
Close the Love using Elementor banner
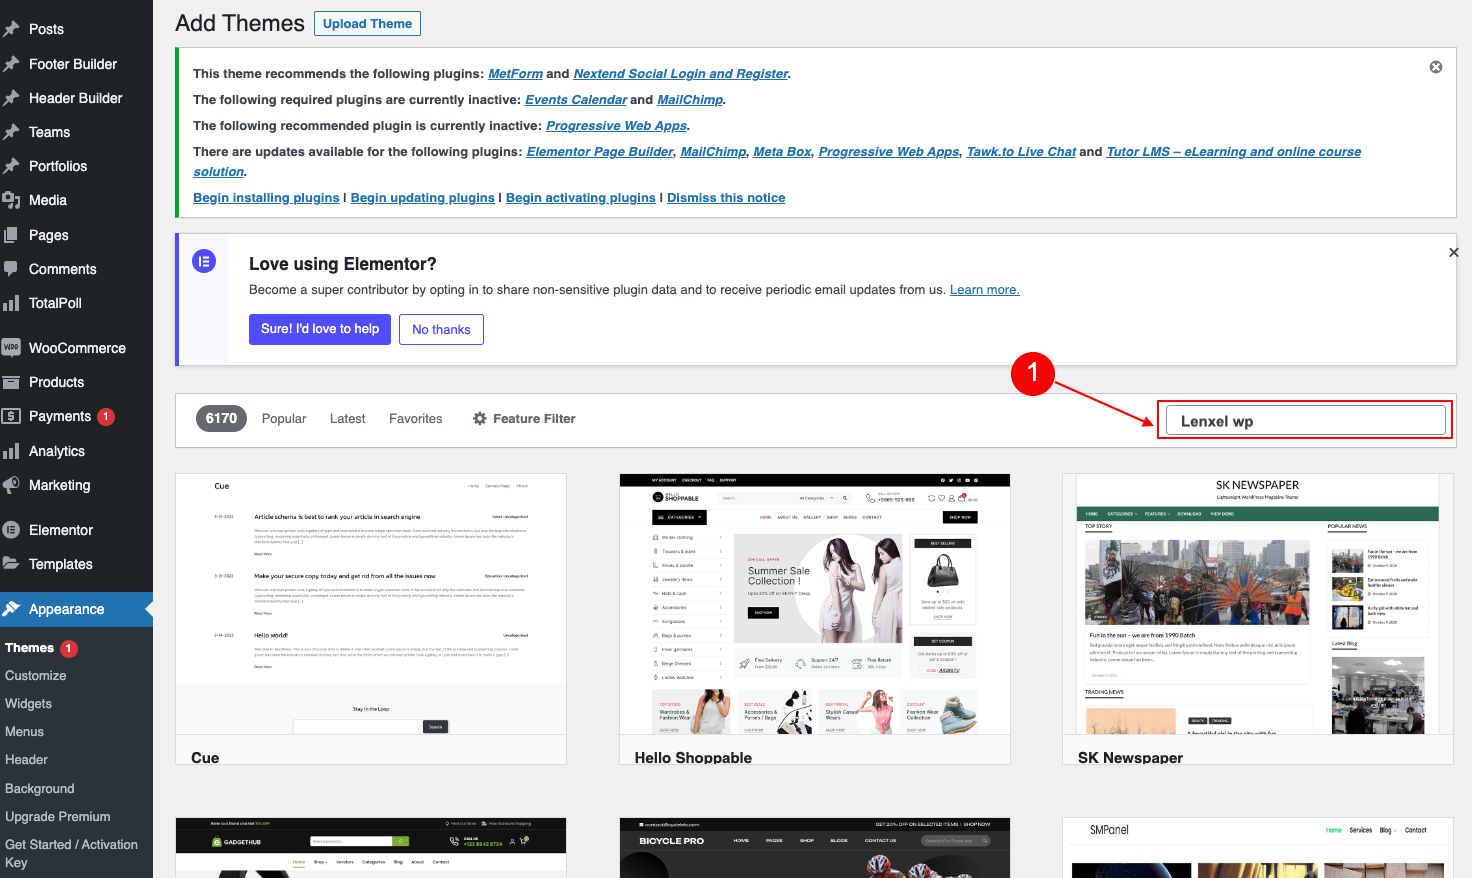[1454, 252]
